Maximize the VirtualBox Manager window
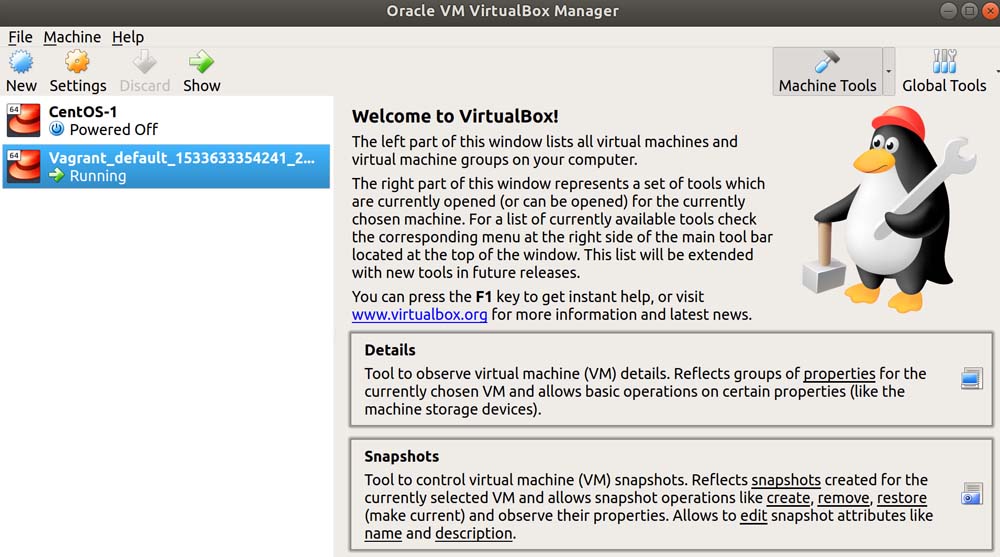Image resolution: width=1000 pixels, height=557 pixels. coord(969,11)
